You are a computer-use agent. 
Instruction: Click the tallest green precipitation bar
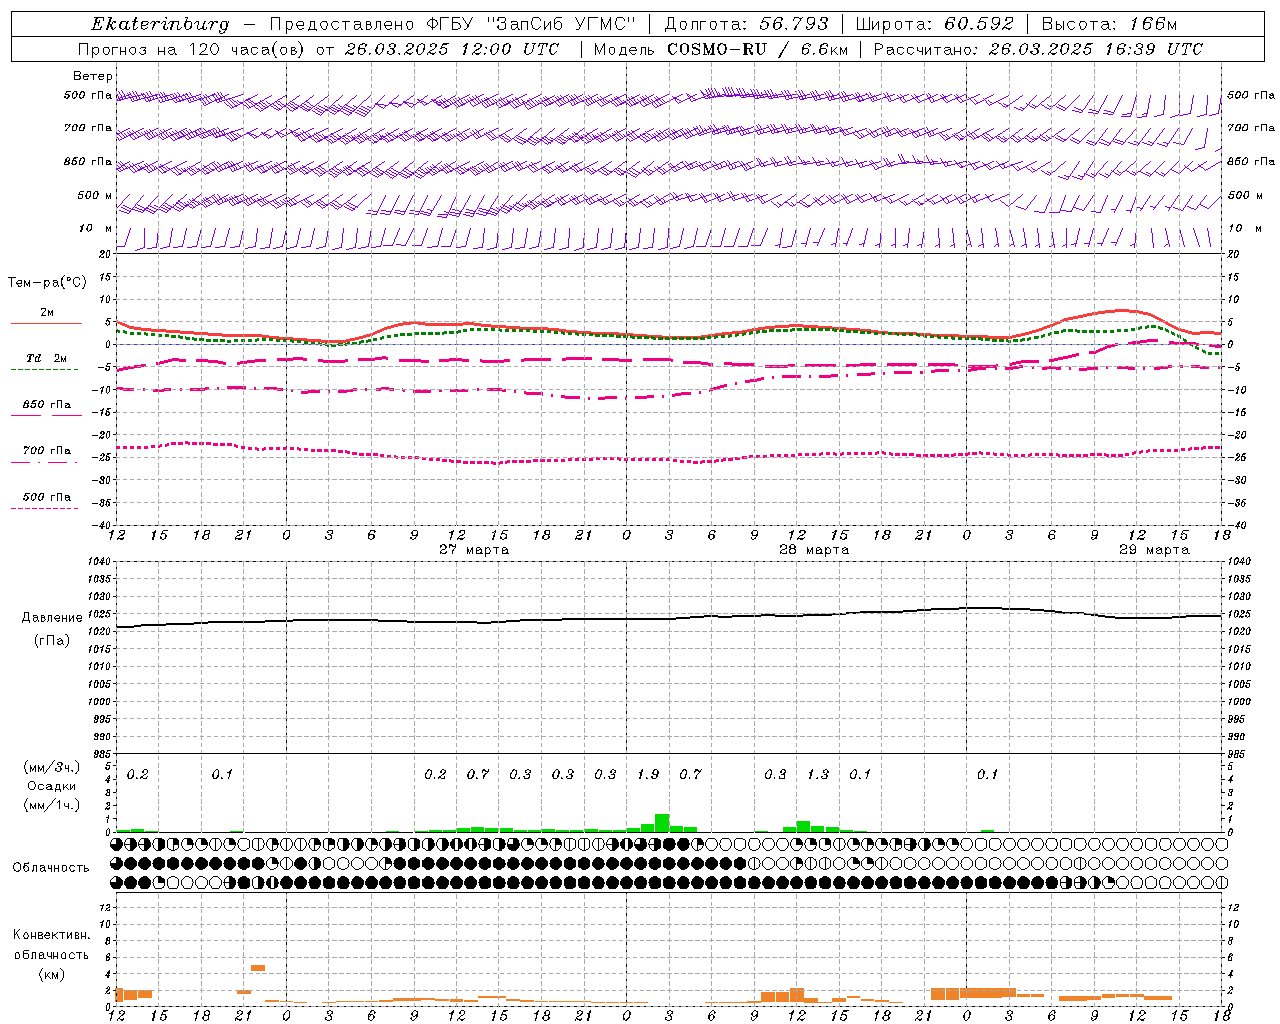(662, 823)
